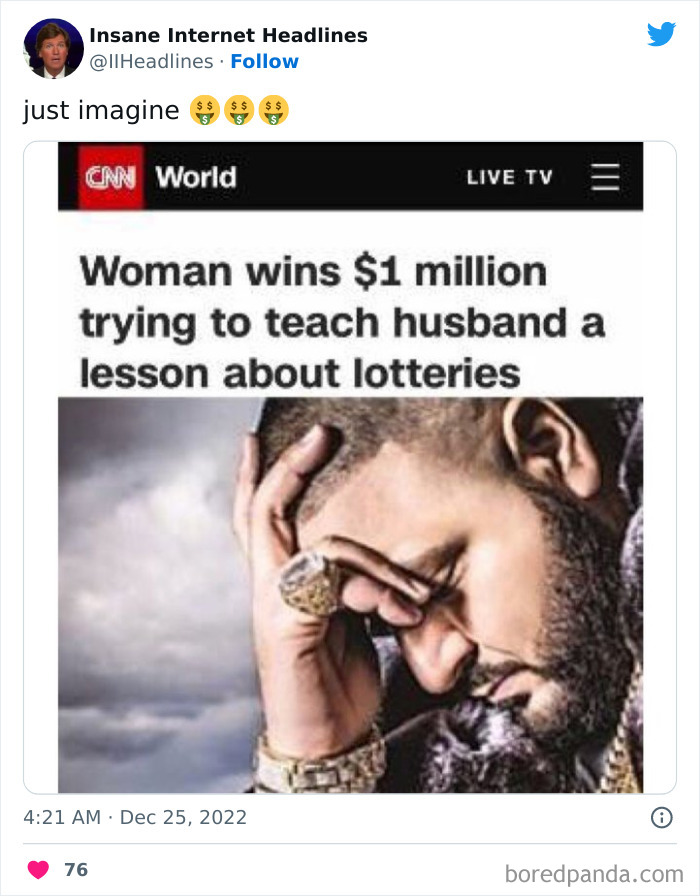
Task: View the 76 likes count
Action: click(x=76, y=869)
